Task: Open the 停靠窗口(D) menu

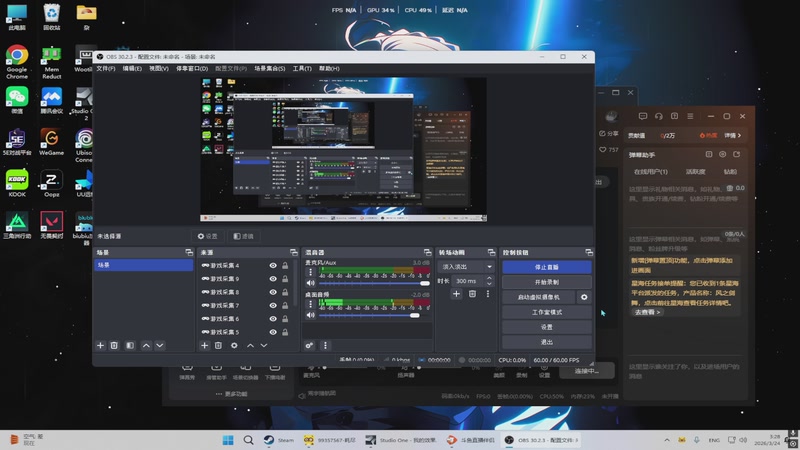Action: click(192, 68)
